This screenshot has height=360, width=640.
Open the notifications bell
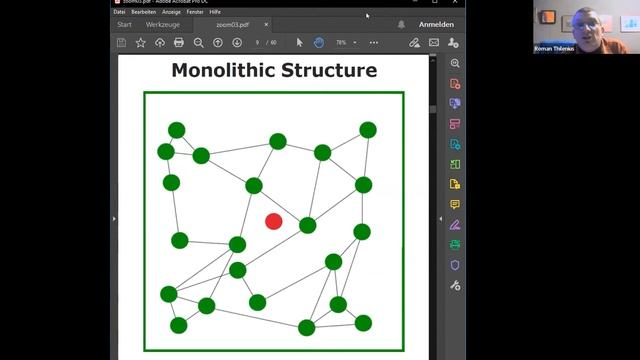click(x=401, y=24)
